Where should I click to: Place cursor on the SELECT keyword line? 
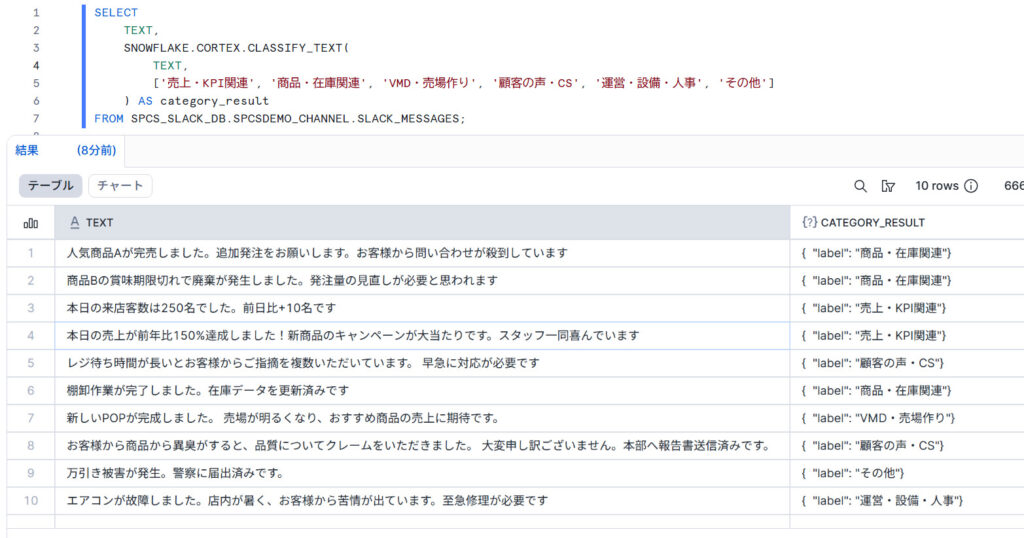pos(116,12)
